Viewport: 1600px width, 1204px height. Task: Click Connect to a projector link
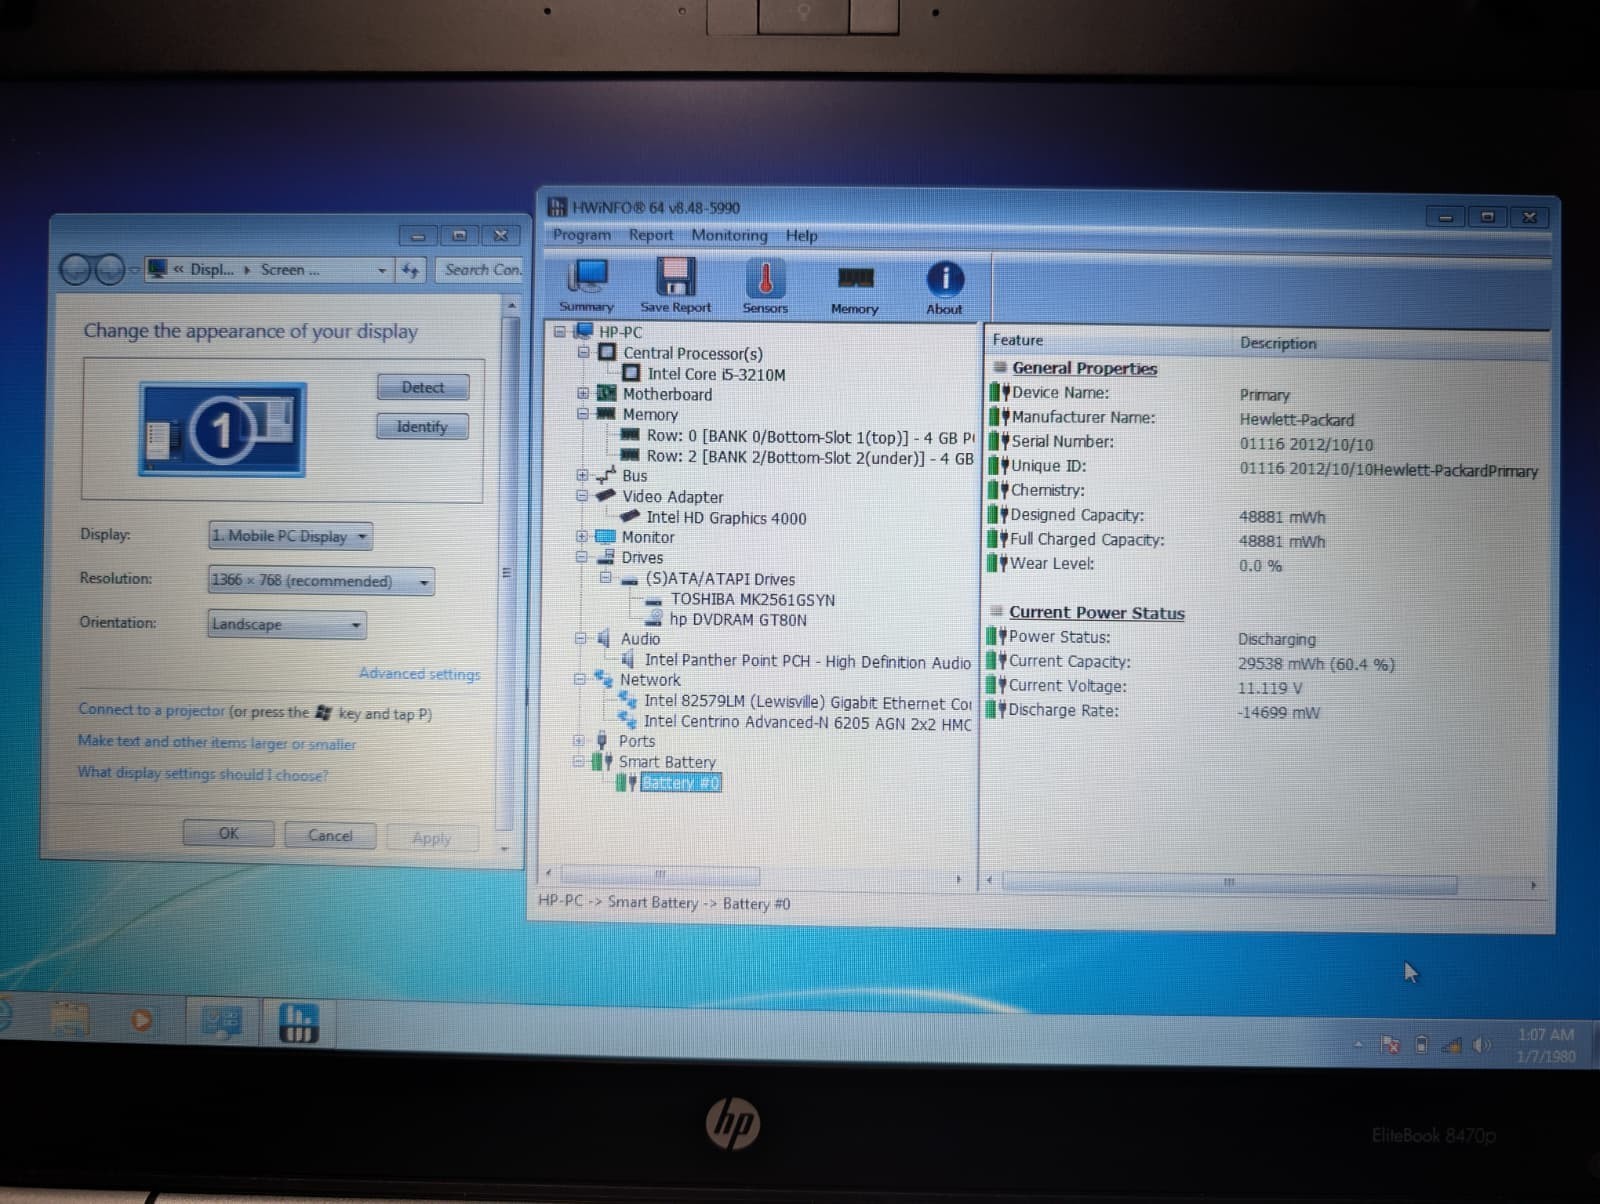[151, 710]
